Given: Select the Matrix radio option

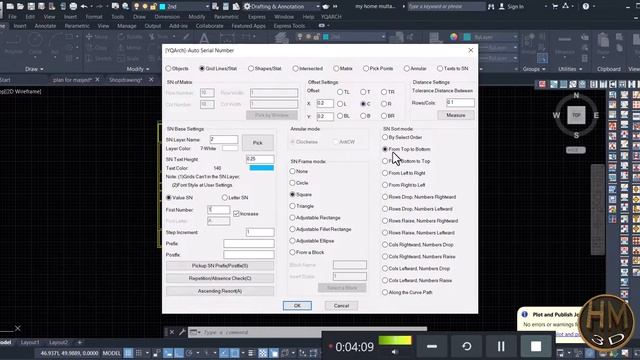Looking at the screenshot, I should 342,69.
